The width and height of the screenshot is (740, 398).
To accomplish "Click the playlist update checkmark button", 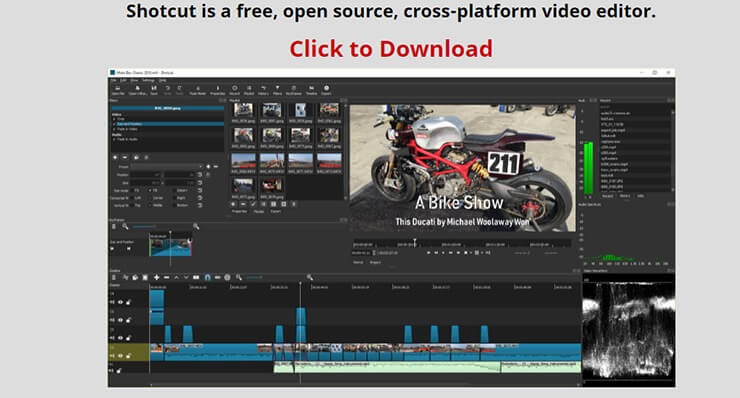I will pos(253,204).
